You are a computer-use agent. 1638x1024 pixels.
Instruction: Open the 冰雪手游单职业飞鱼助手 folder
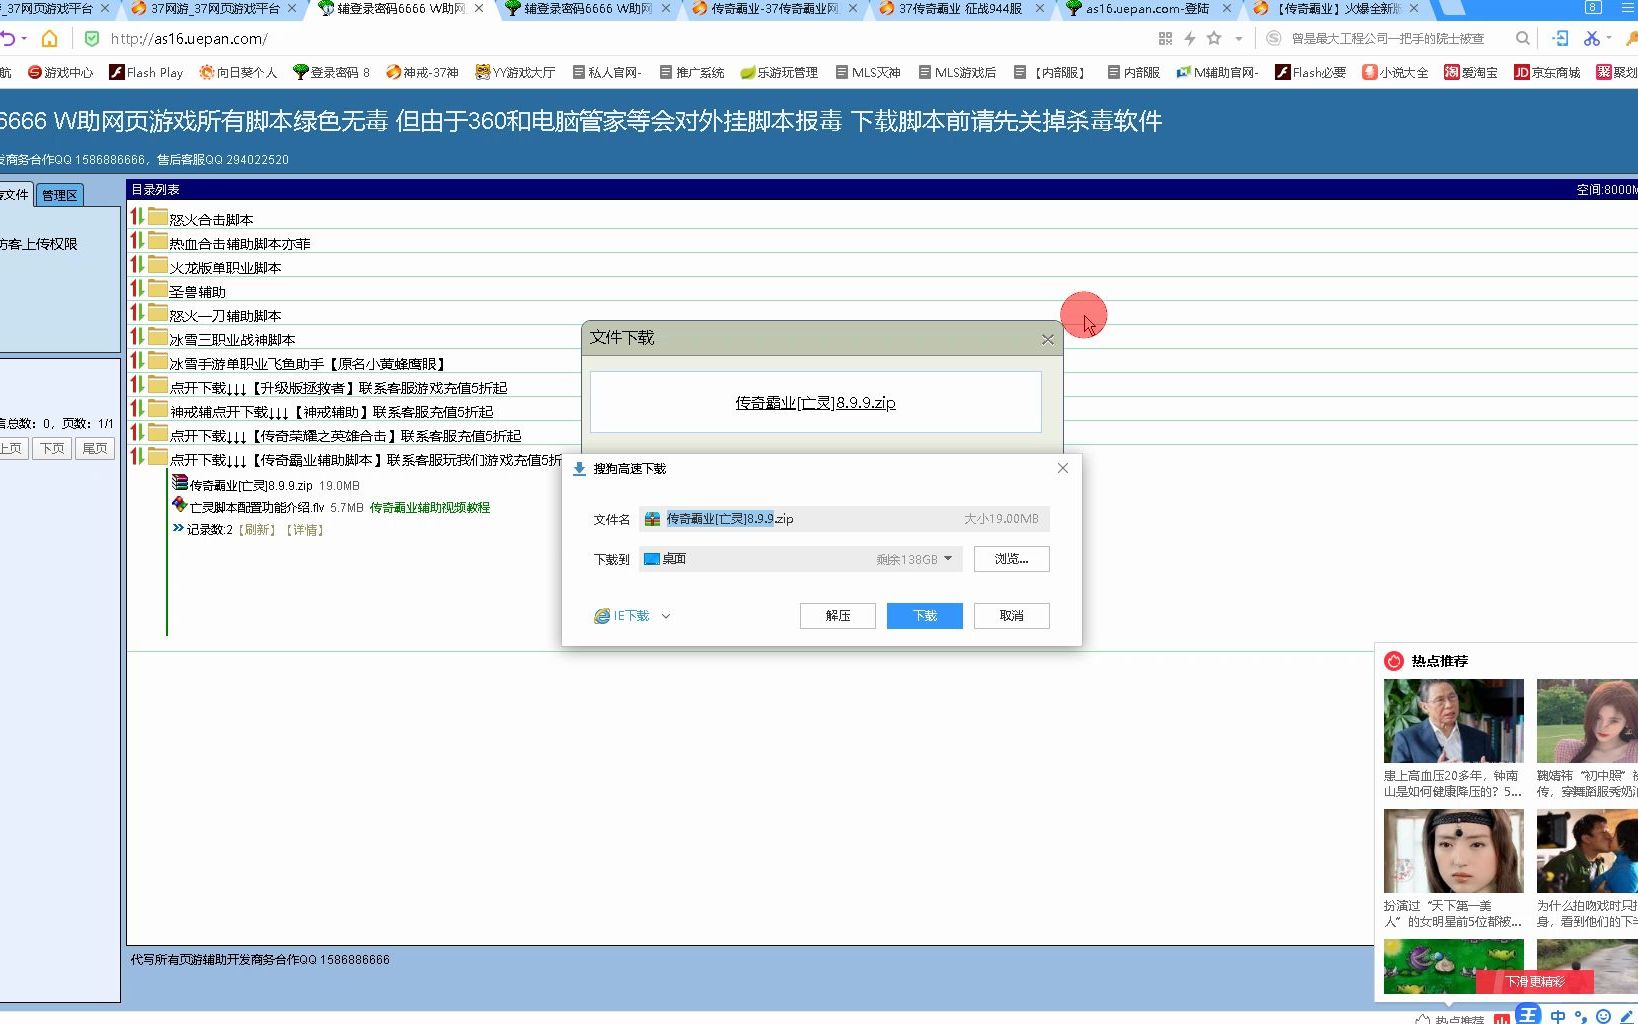(x=307, y=363)
